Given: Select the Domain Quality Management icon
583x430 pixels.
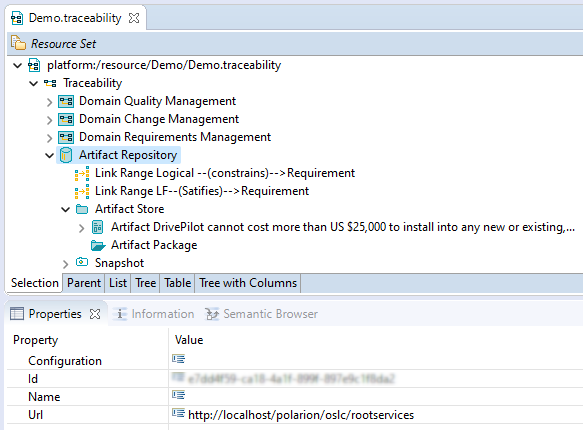Looking at the screenshot, I should (x=66, y=101).
